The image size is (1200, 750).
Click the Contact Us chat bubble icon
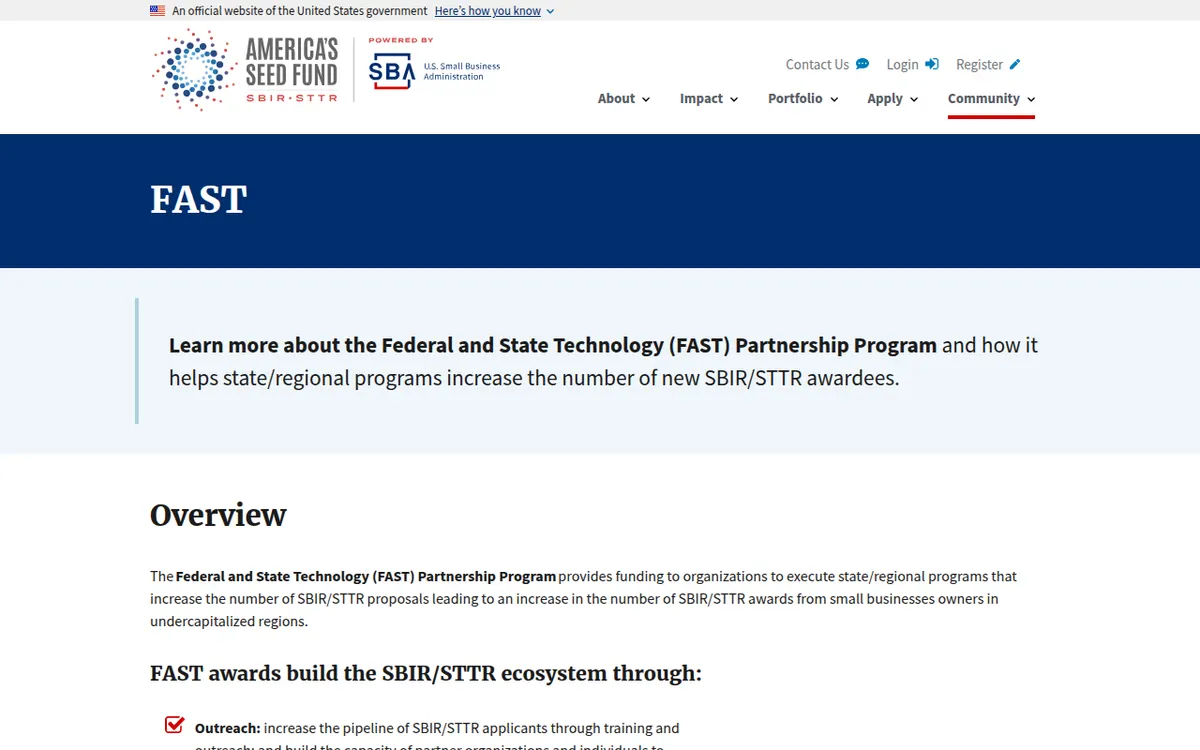[863, 64]
